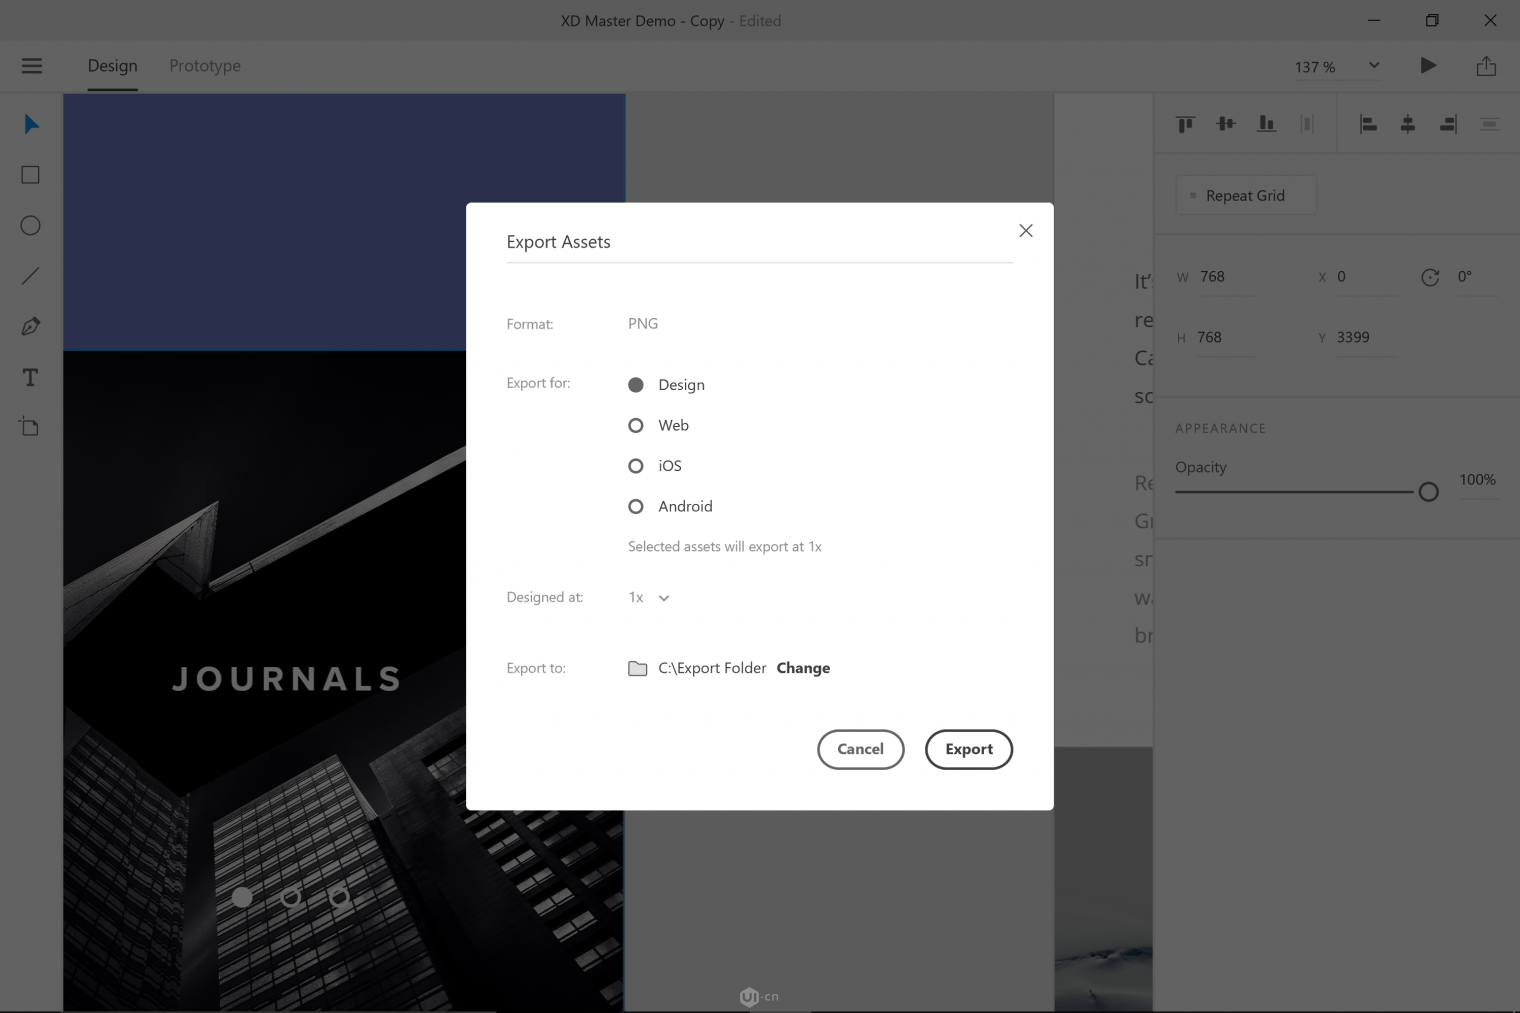1520x1013 pixels.
Task: Select the Ellipse tool
Action: coord(30,225)
